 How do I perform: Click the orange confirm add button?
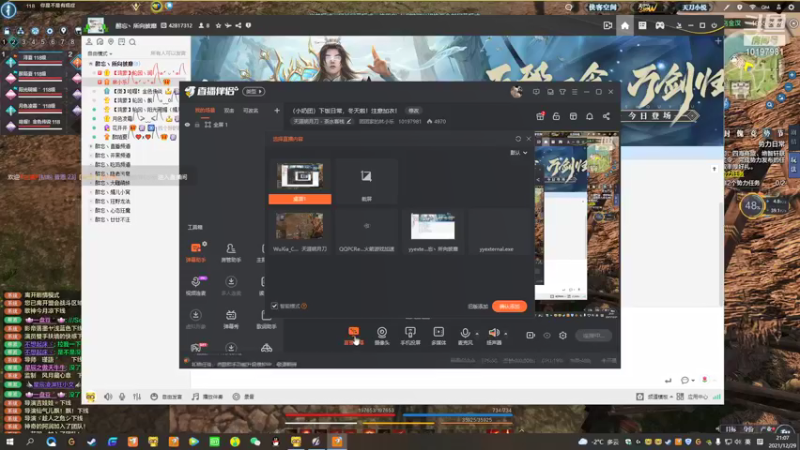tap(509, 306)
